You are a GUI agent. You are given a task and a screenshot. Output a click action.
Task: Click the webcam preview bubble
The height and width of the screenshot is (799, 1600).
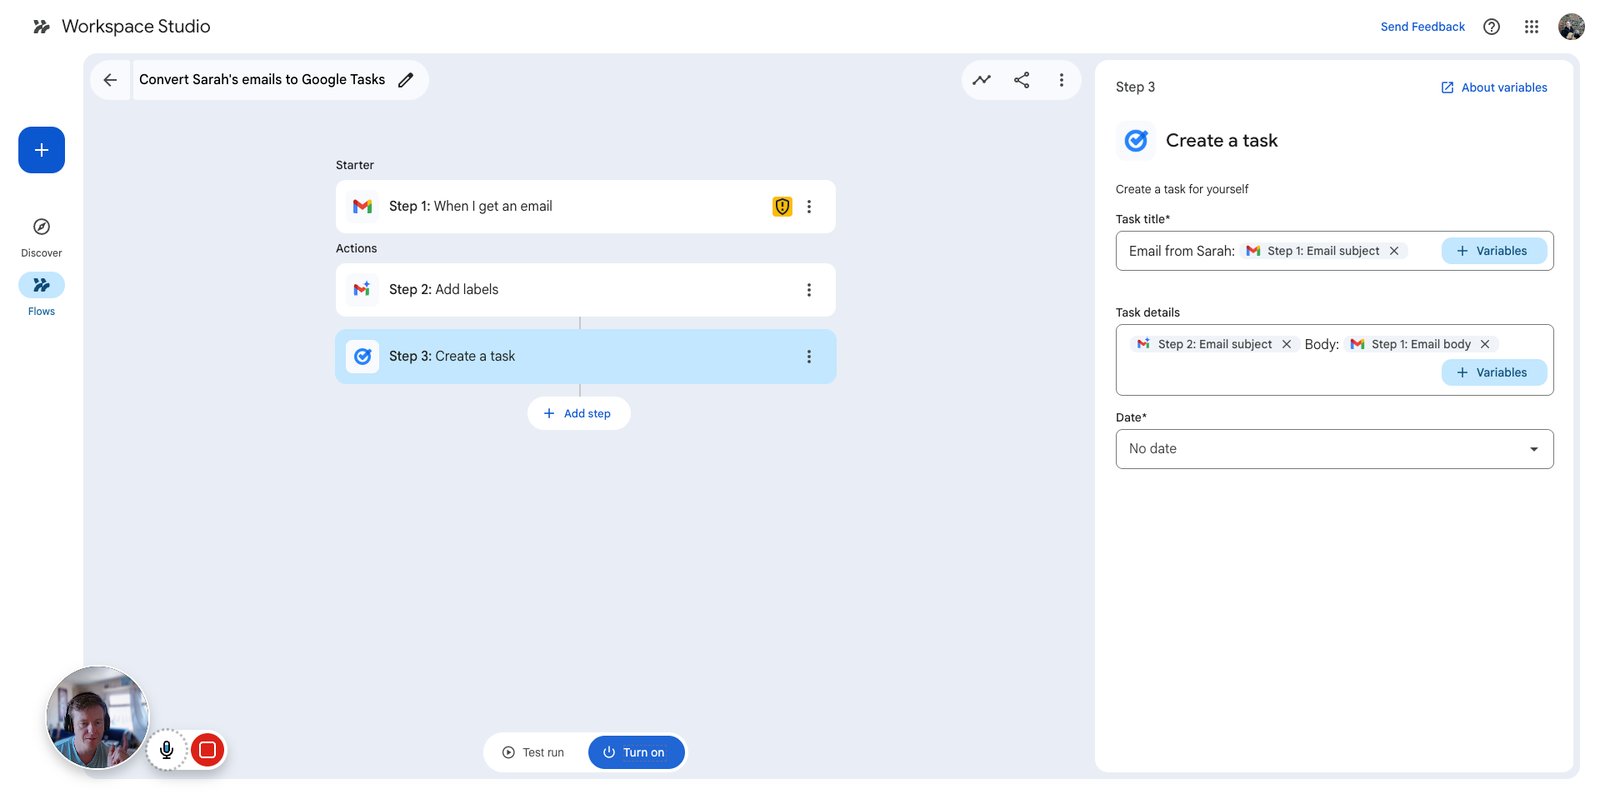click(x=97, y=717)
